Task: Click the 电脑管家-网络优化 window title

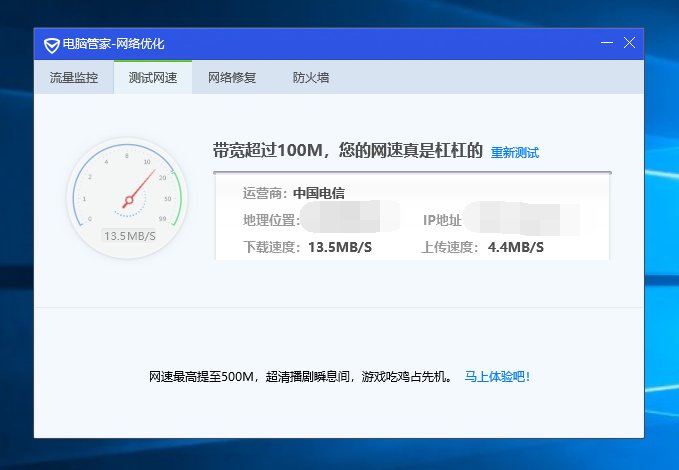Action: (x=113, y=44)
